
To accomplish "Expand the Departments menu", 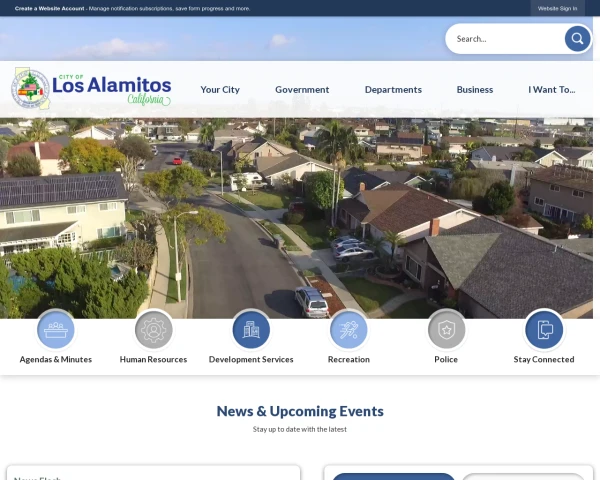I will point(393,89).
